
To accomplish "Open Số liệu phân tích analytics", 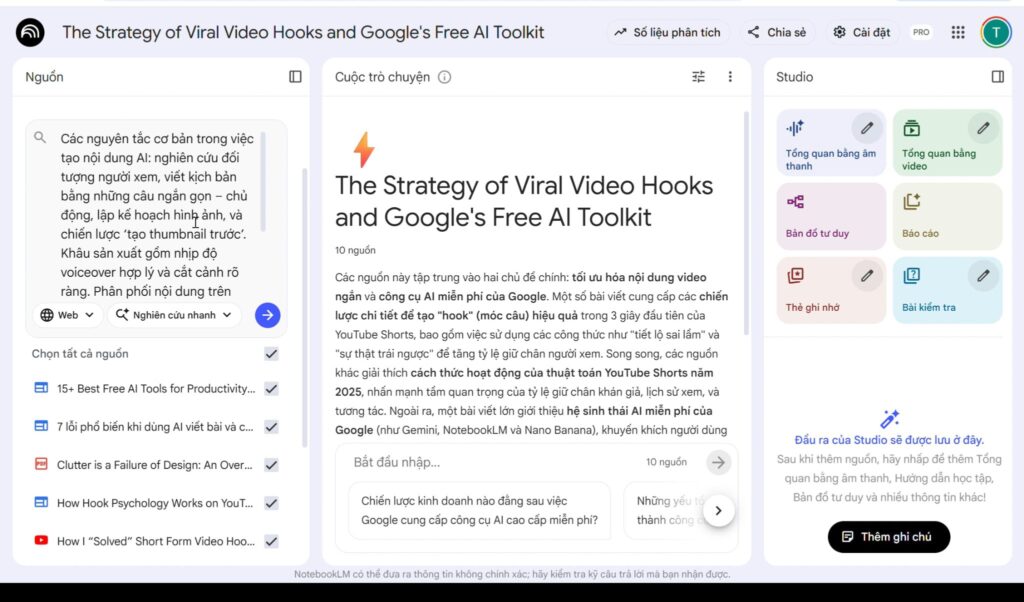I will coord(668,32).
